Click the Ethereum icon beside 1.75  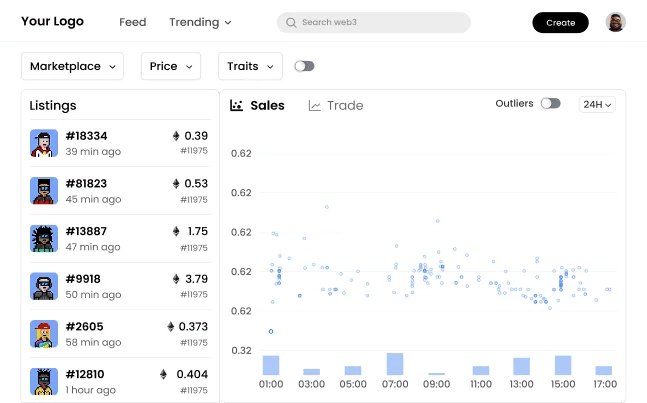tap(176, 231)
